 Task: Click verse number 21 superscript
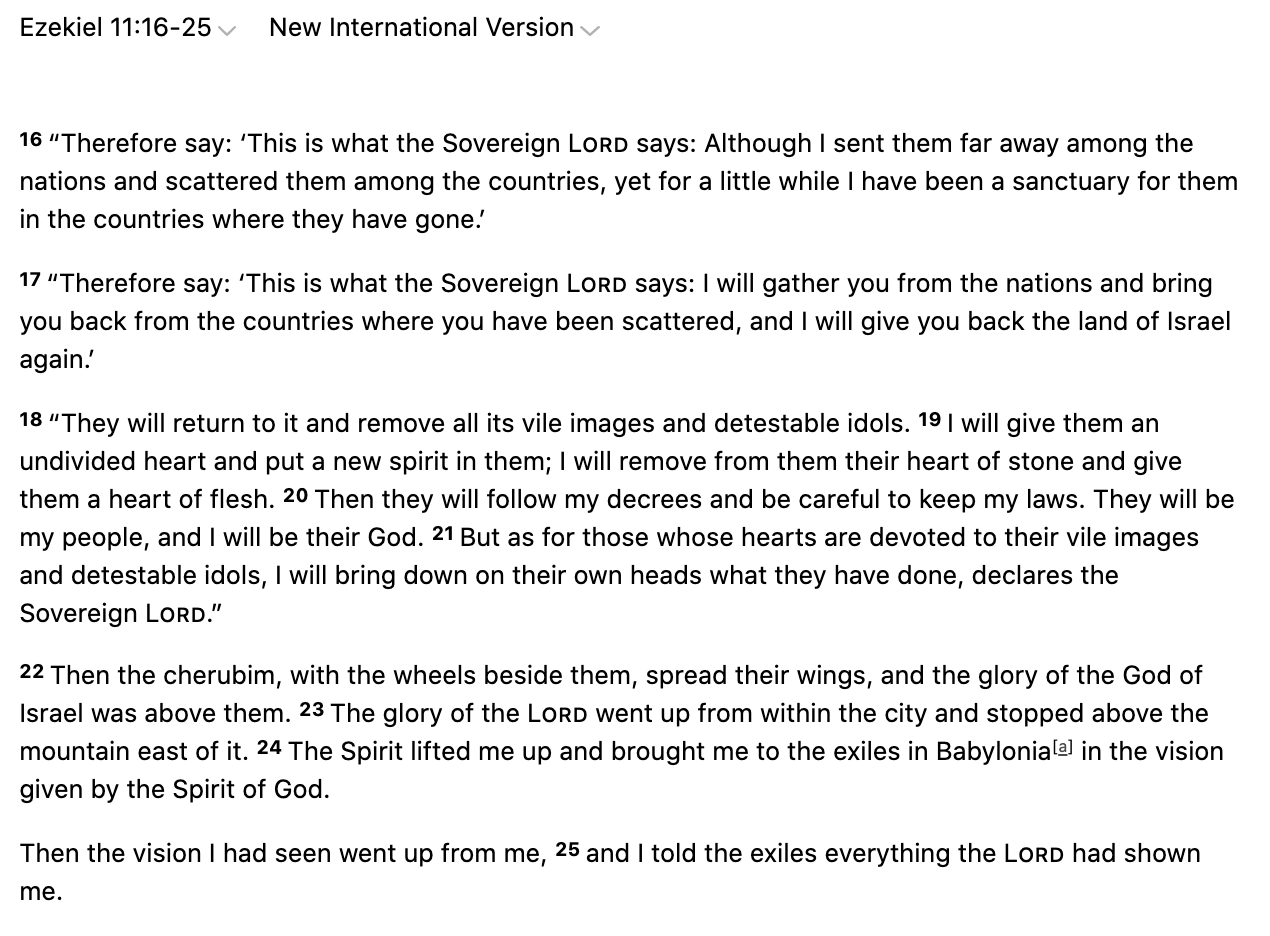[442, 533]
